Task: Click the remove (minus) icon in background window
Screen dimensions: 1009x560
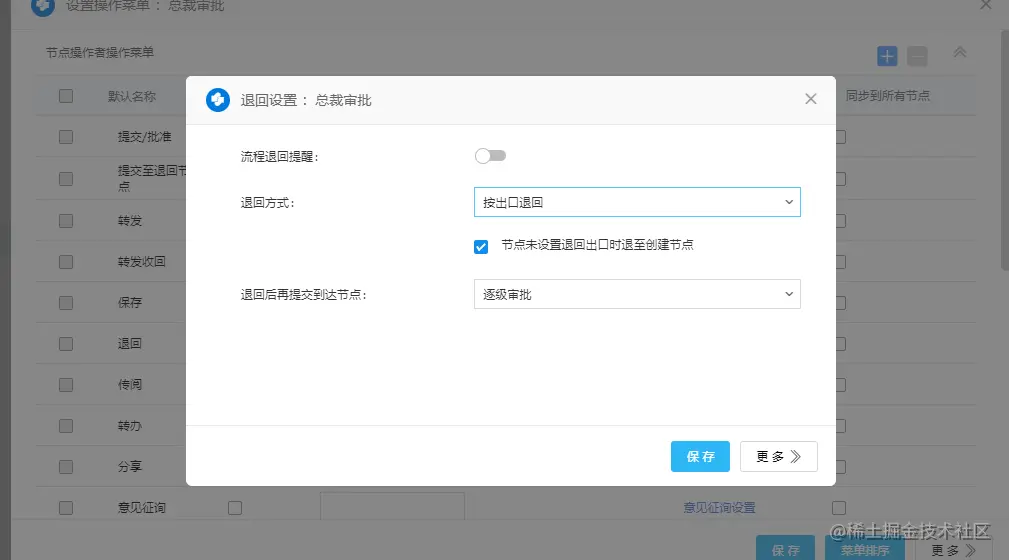Action: click(917, 56)
